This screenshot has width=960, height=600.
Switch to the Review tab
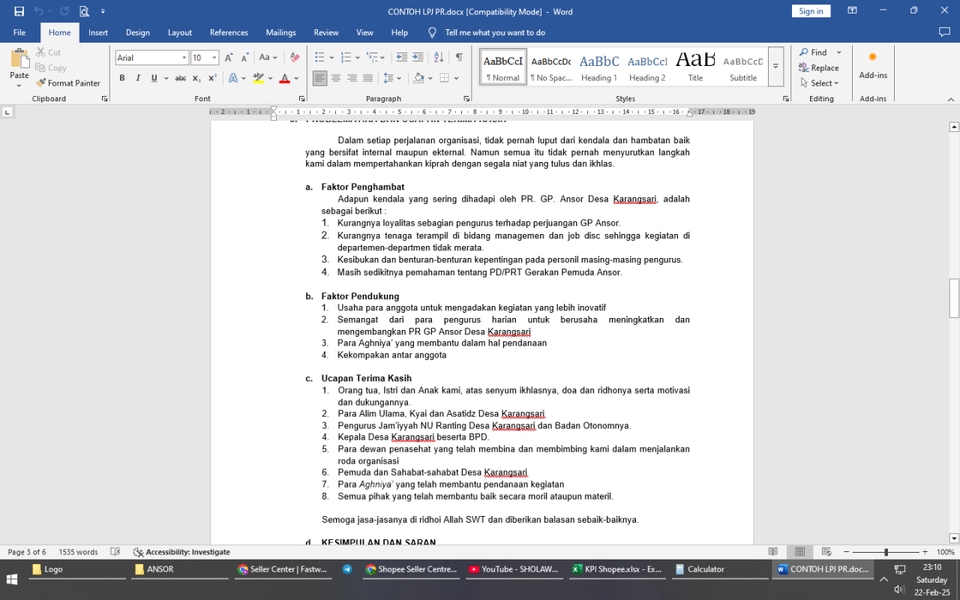point(326,32)
